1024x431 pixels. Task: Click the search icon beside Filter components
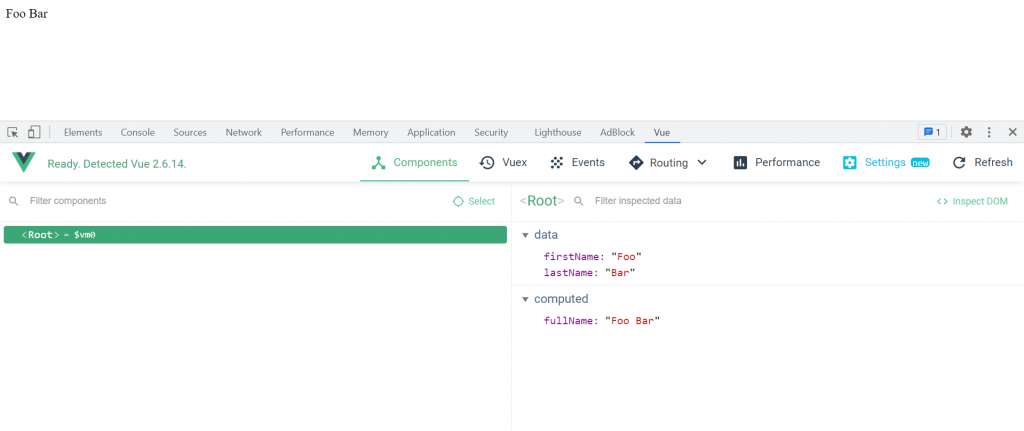tap(13, 201)
